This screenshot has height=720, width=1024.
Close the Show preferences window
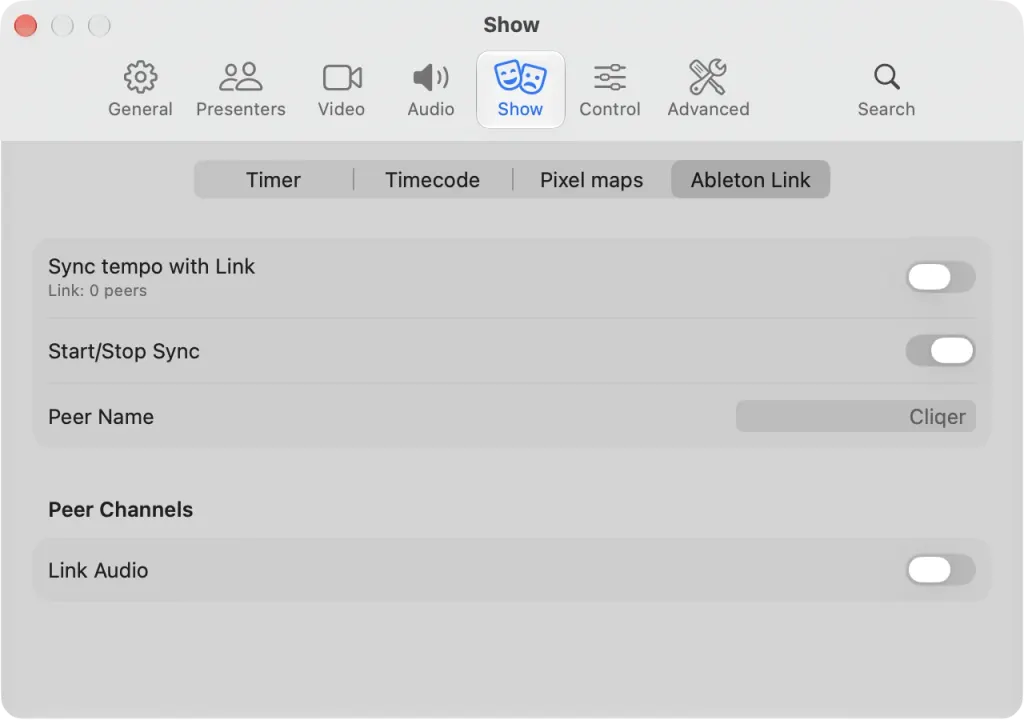pyautogui.click(x=25, y=25)
